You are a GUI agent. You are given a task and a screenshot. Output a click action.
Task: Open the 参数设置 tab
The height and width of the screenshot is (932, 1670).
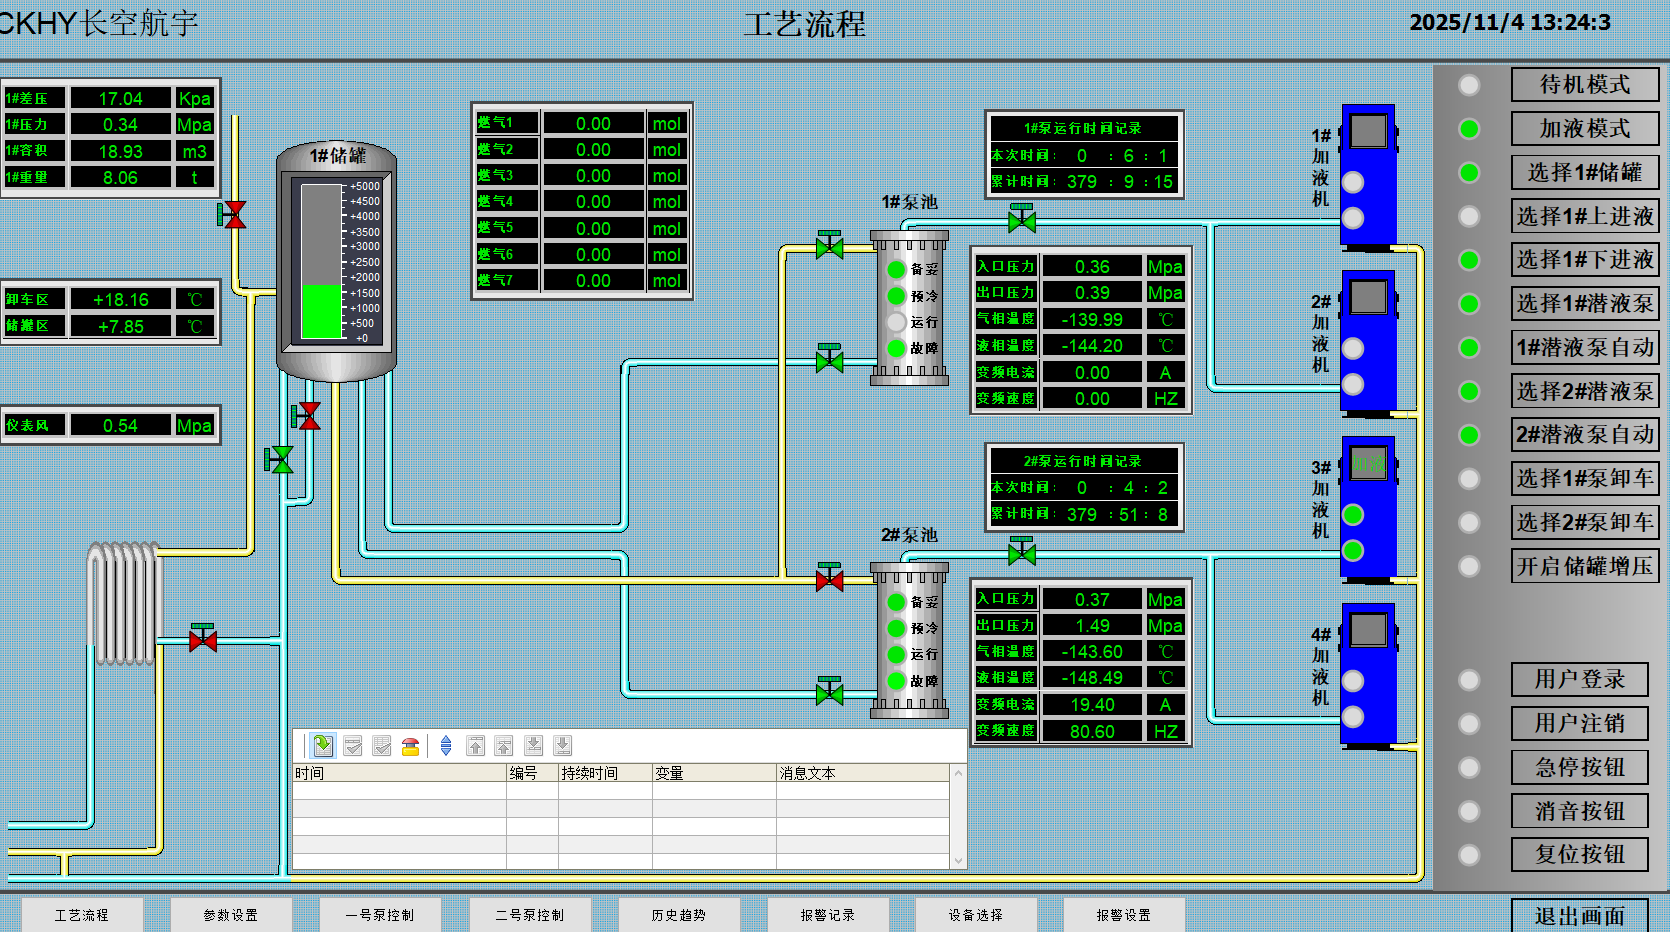pyautogui.click(x=231, y=915)
